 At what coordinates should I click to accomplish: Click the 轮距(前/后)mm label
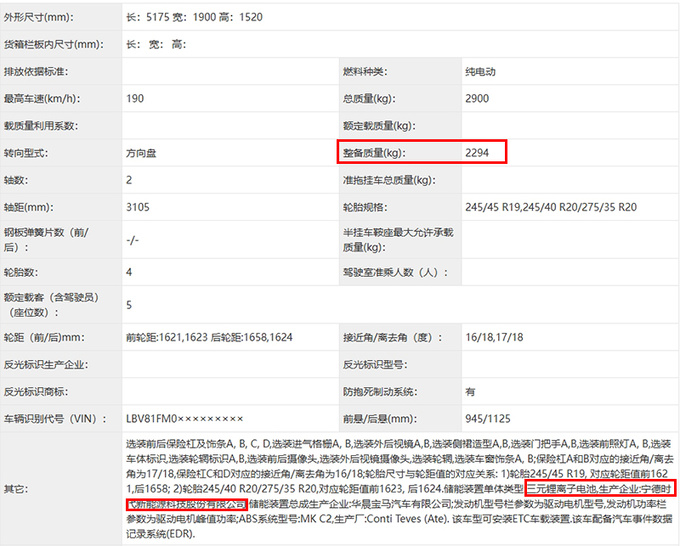[x=45, y=337]
